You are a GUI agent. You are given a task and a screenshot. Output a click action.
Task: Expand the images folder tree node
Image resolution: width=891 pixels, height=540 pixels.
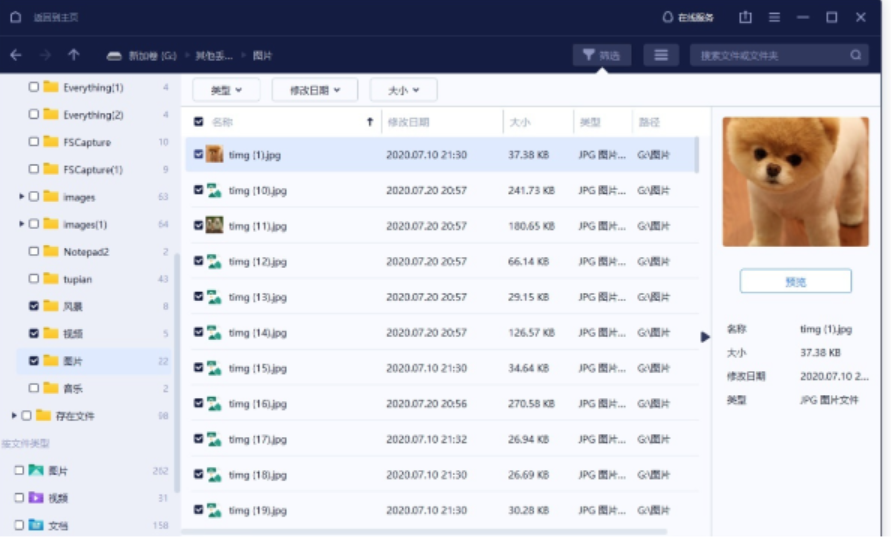point(21,197)
